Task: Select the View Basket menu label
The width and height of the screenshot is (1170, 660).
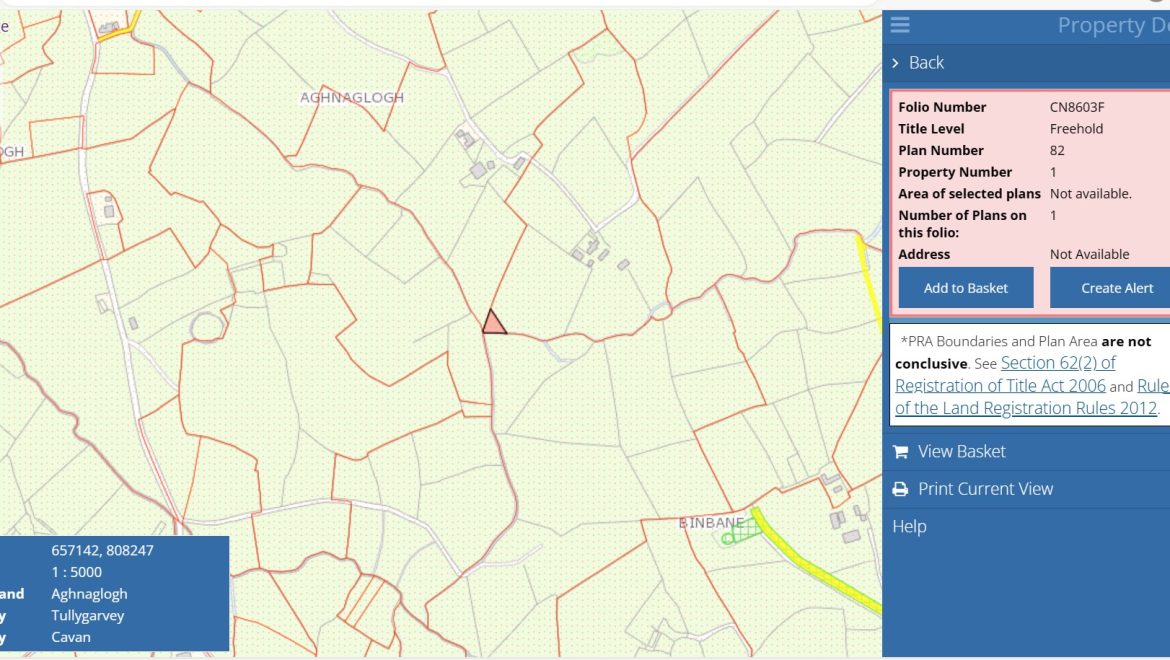Action: [961, 452]
